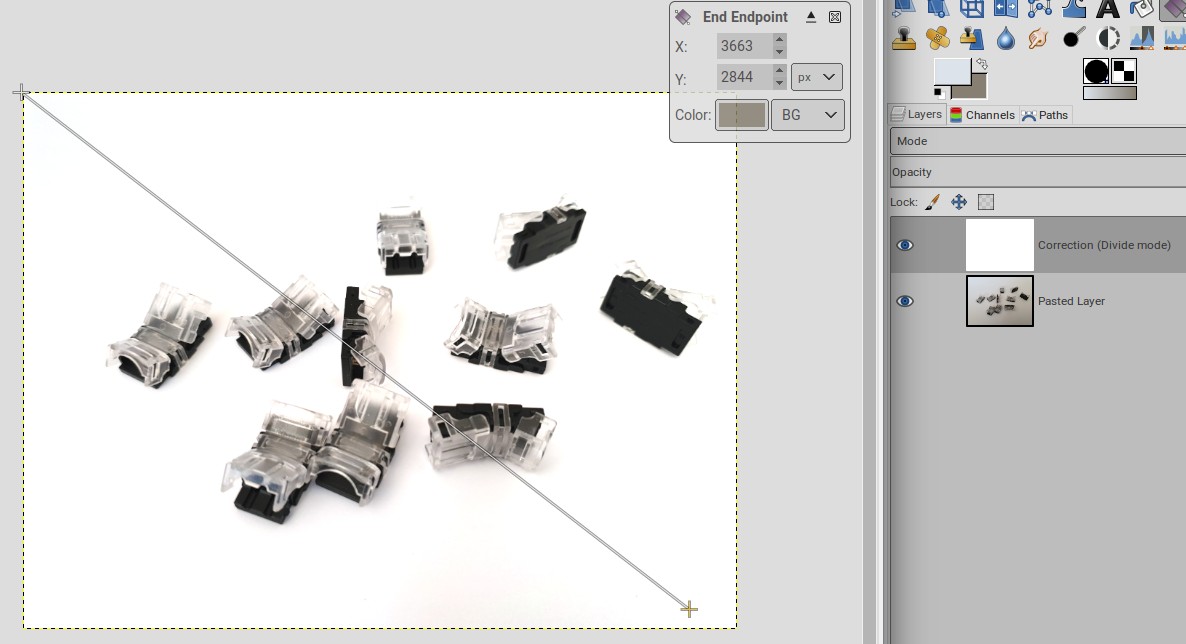Open the foreground color swatch
Viewport: 1186px width, 644px height.
click(952, 71)
